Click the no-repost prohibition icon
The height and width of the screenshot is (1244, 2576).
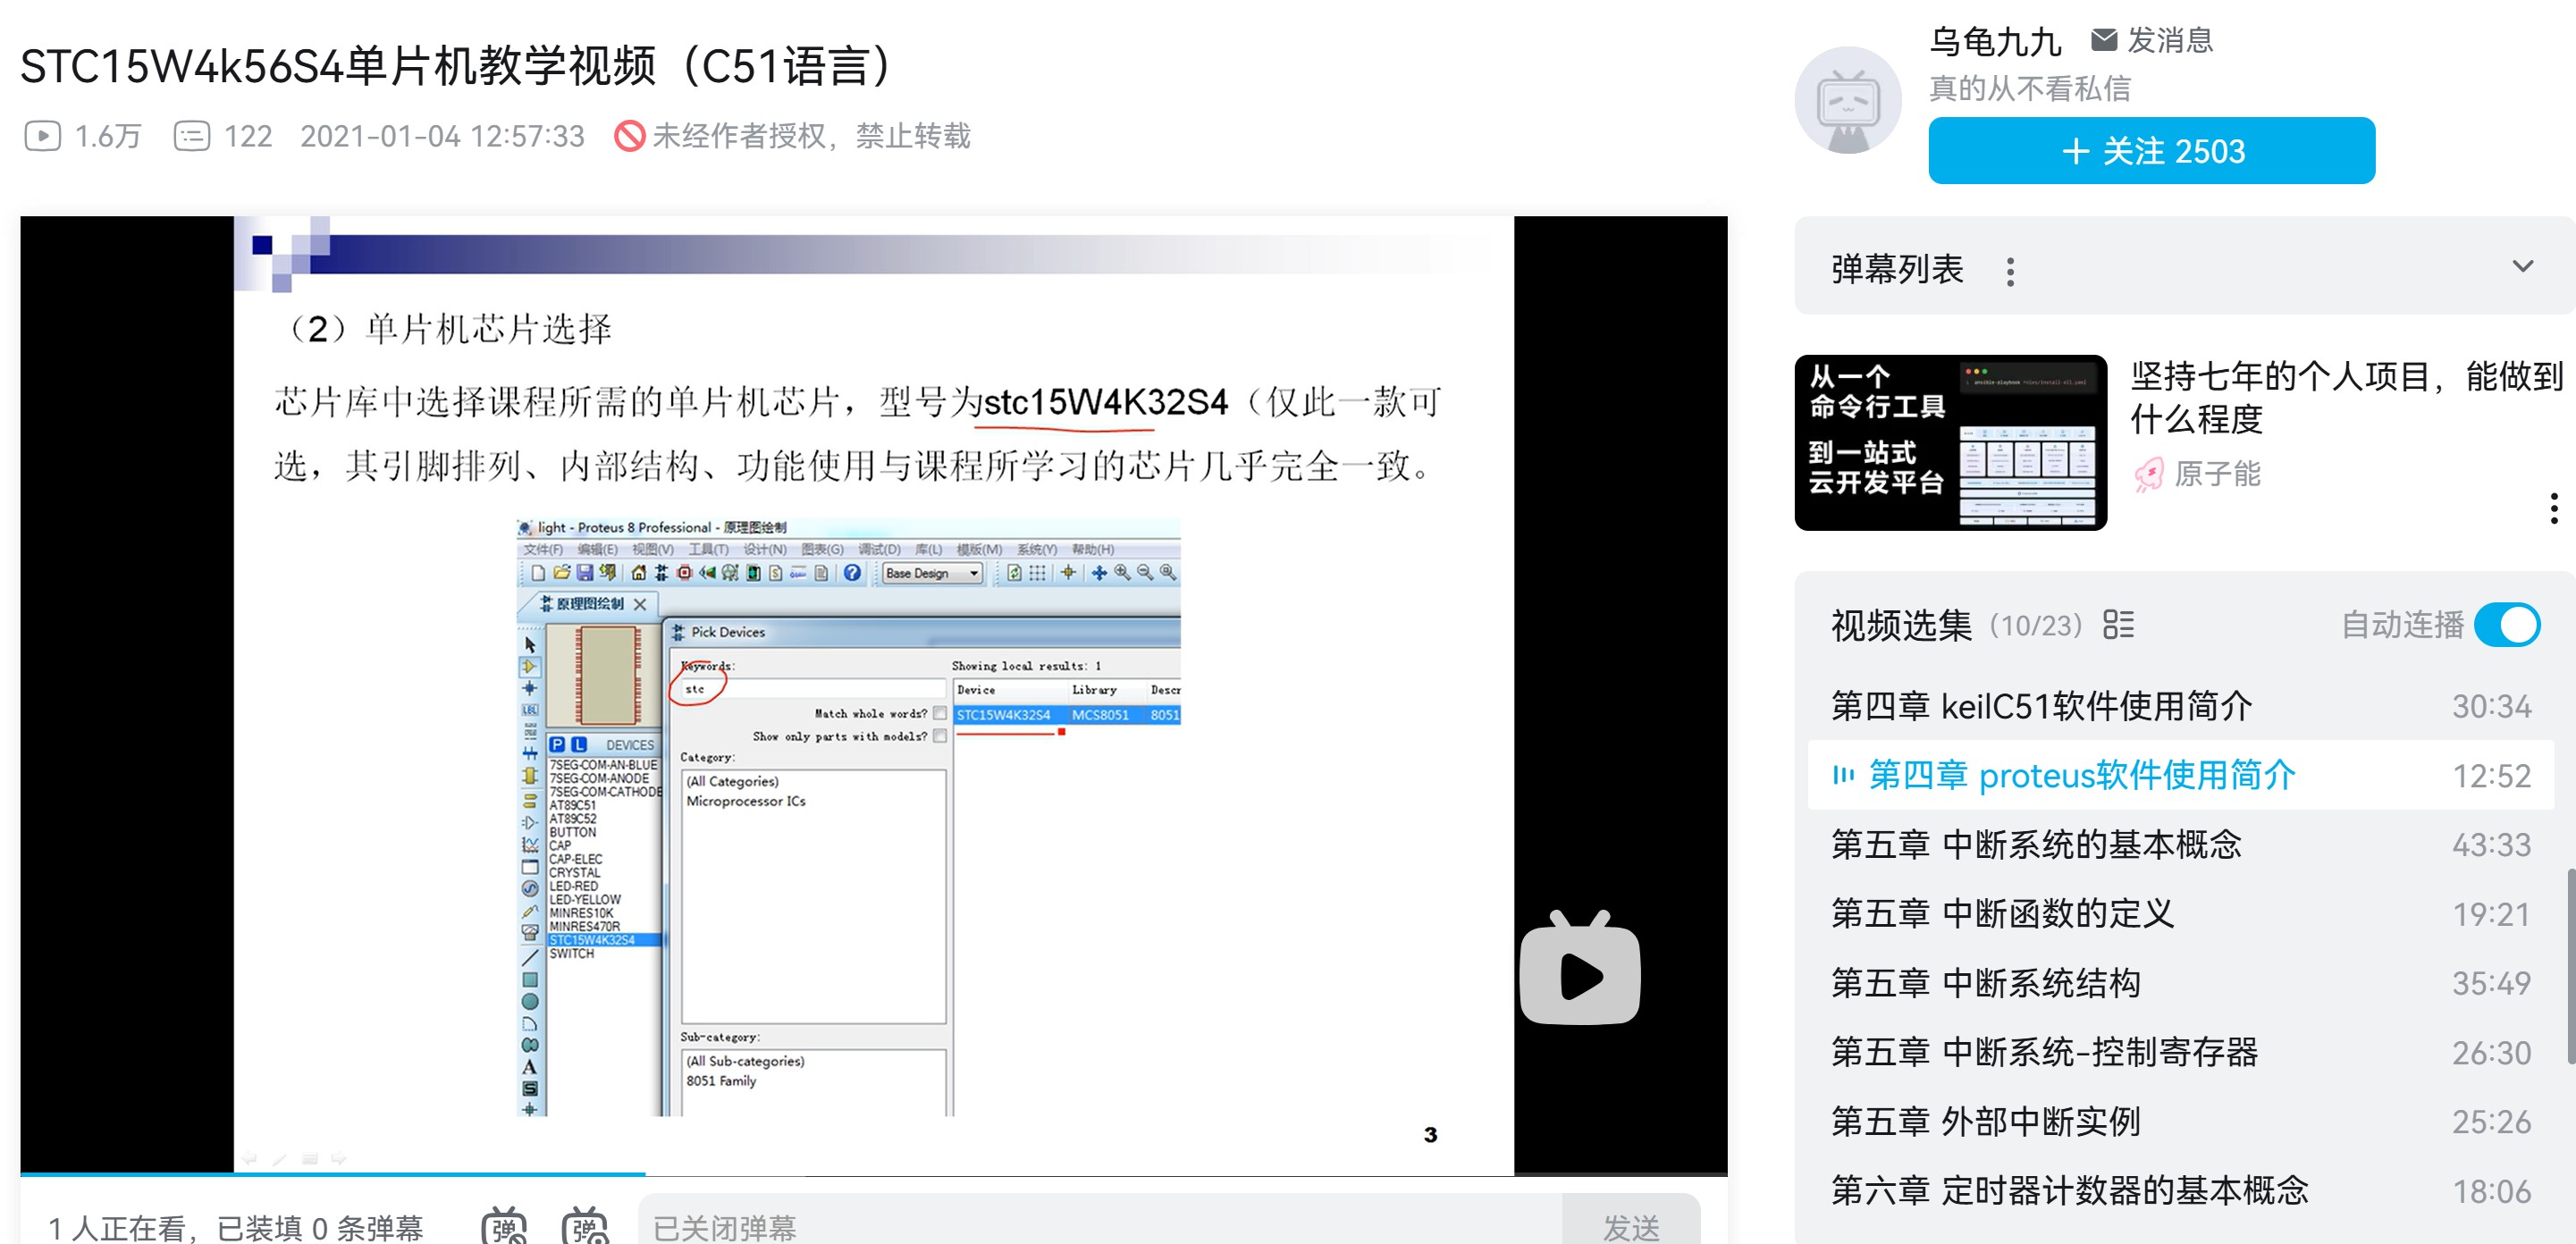click(629, 135)
